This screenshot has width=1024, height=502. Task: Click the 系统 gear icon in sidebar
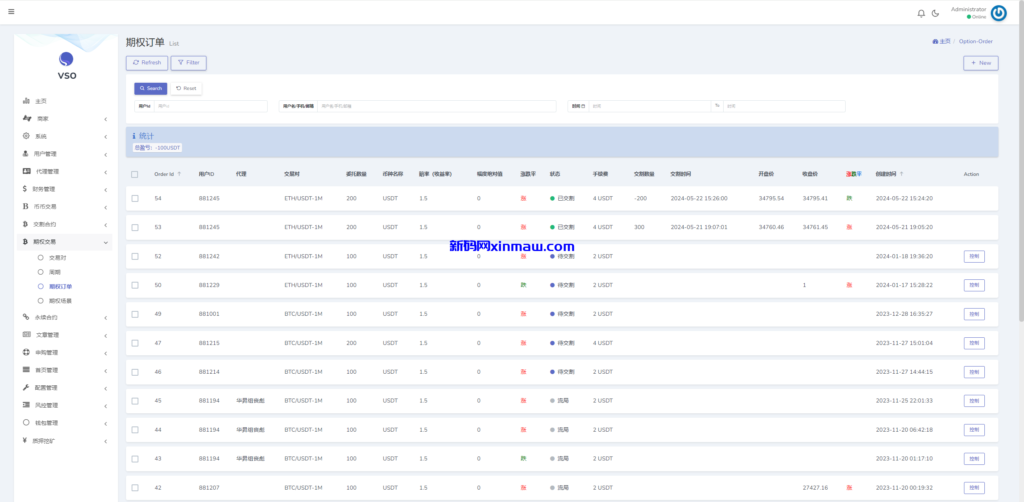pyautogui.click(x=25, y=136)
